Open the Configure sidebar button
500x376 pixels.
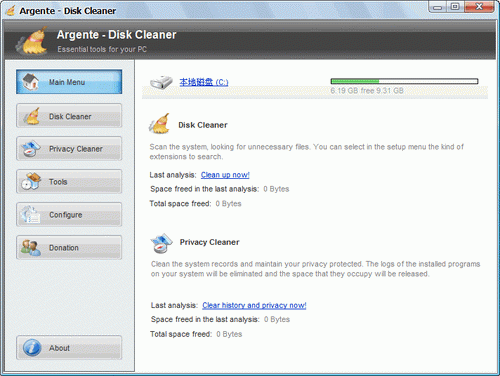[69, 215]
